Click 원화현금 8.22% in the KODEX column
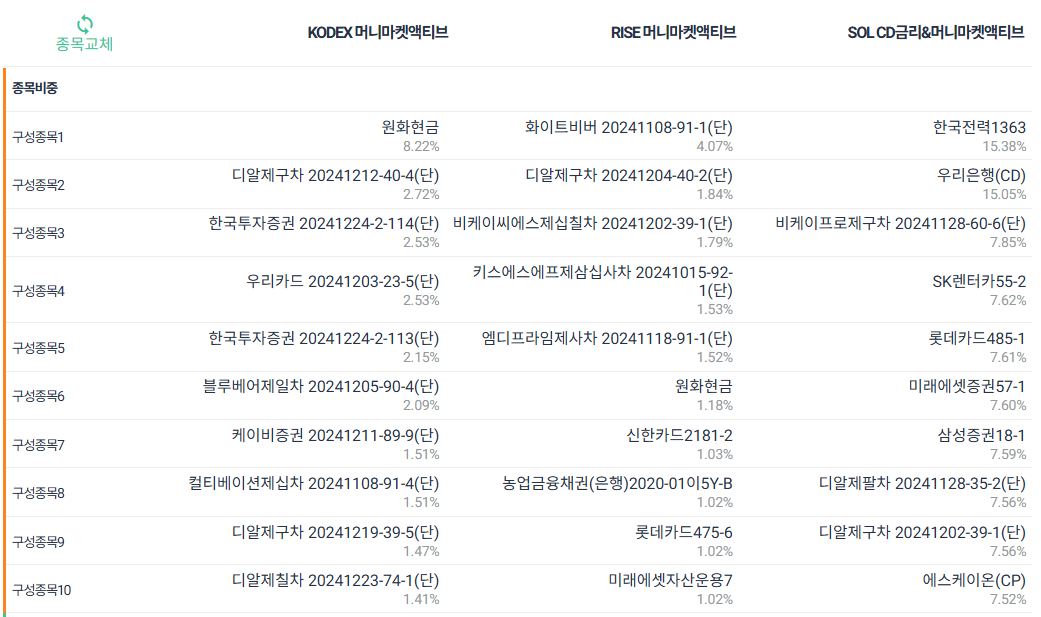 [x=410, y=135]
